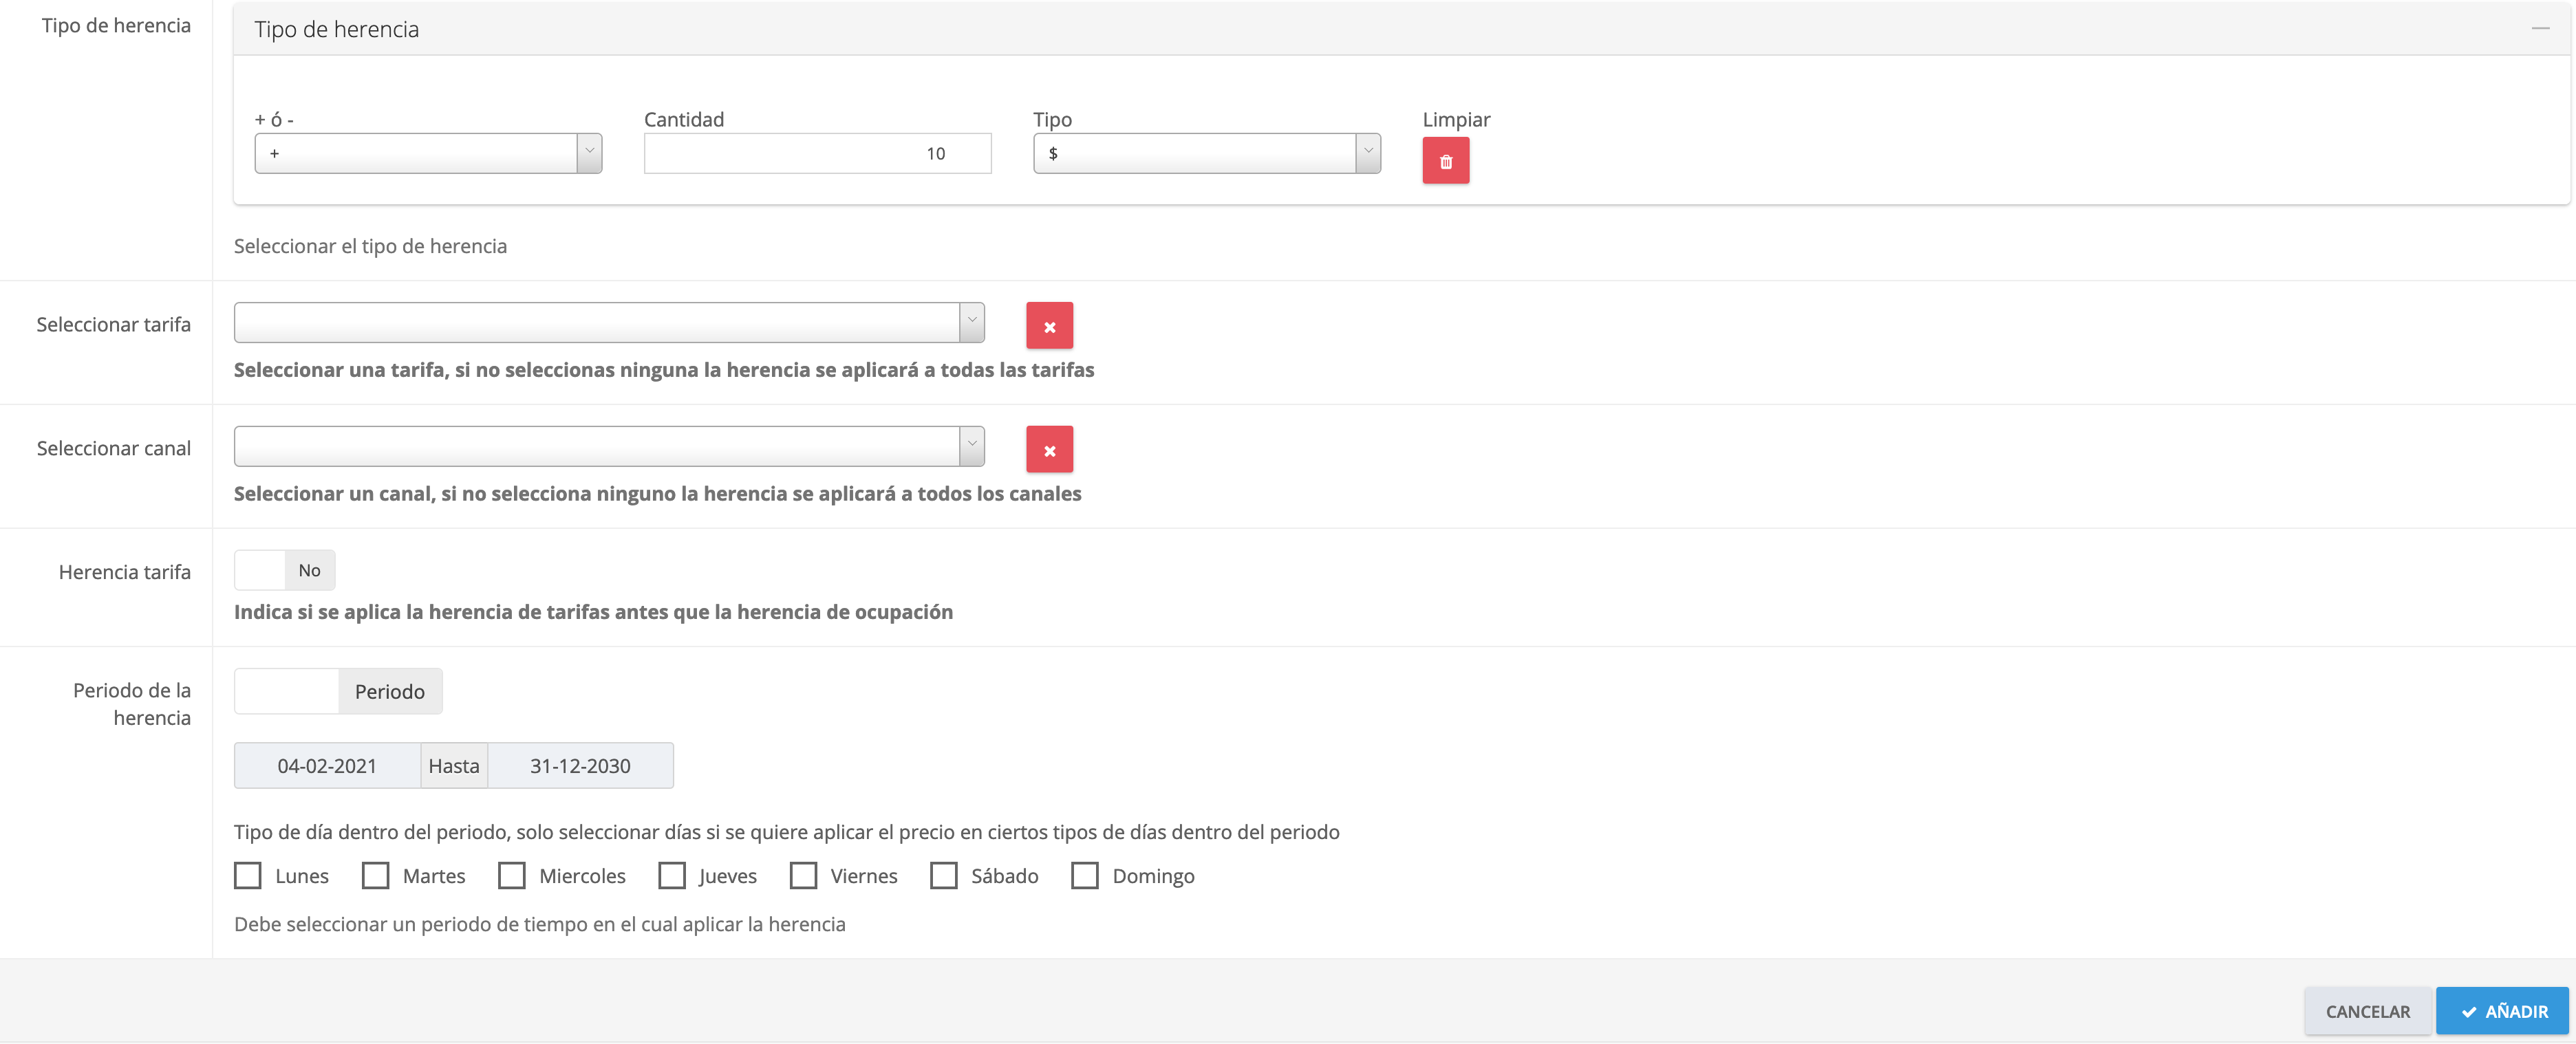Clear selected tarifa with red X
Viewport: 2576px width, 1044px height.
click(1049, 326)
